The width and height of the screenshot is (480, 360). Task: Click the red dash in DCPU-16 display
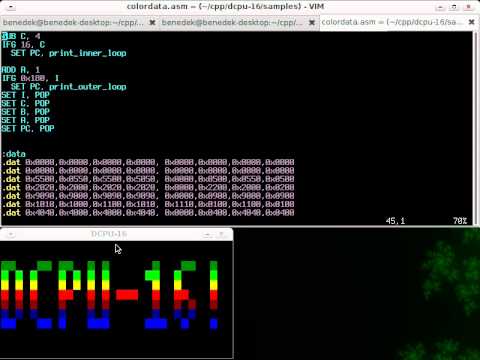click(127, 295)
